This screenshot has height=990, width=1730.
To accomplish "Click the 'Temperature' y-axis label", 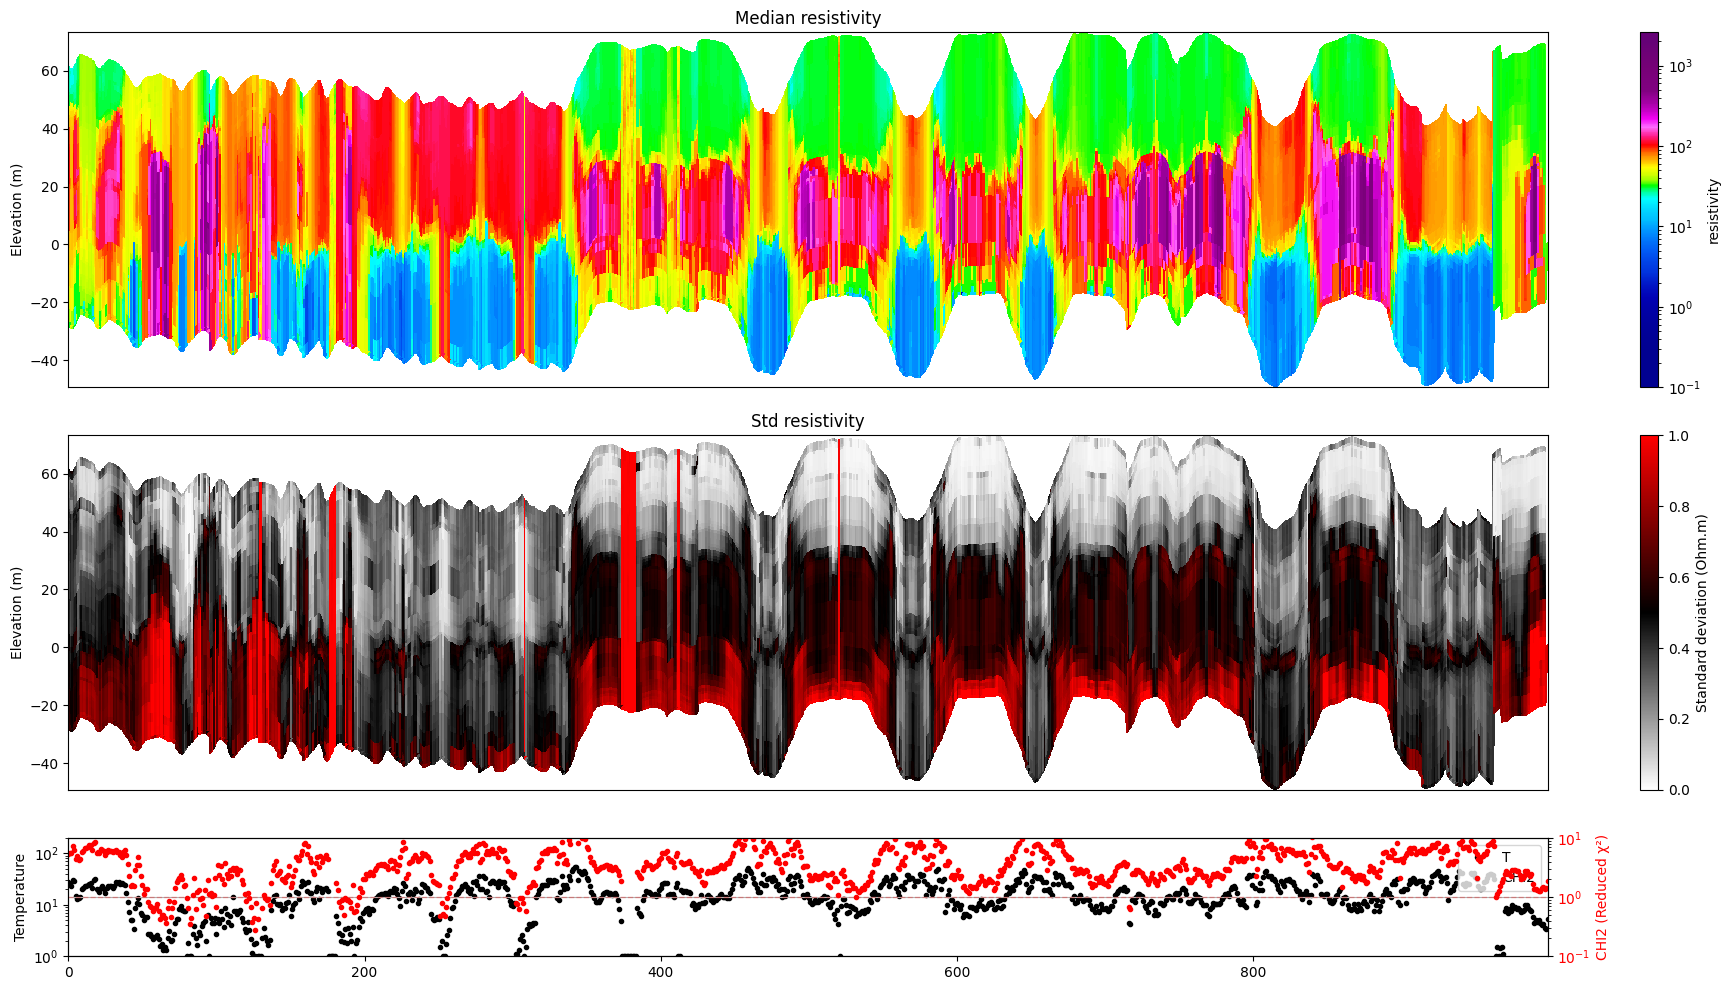I will tap(18, 897).
